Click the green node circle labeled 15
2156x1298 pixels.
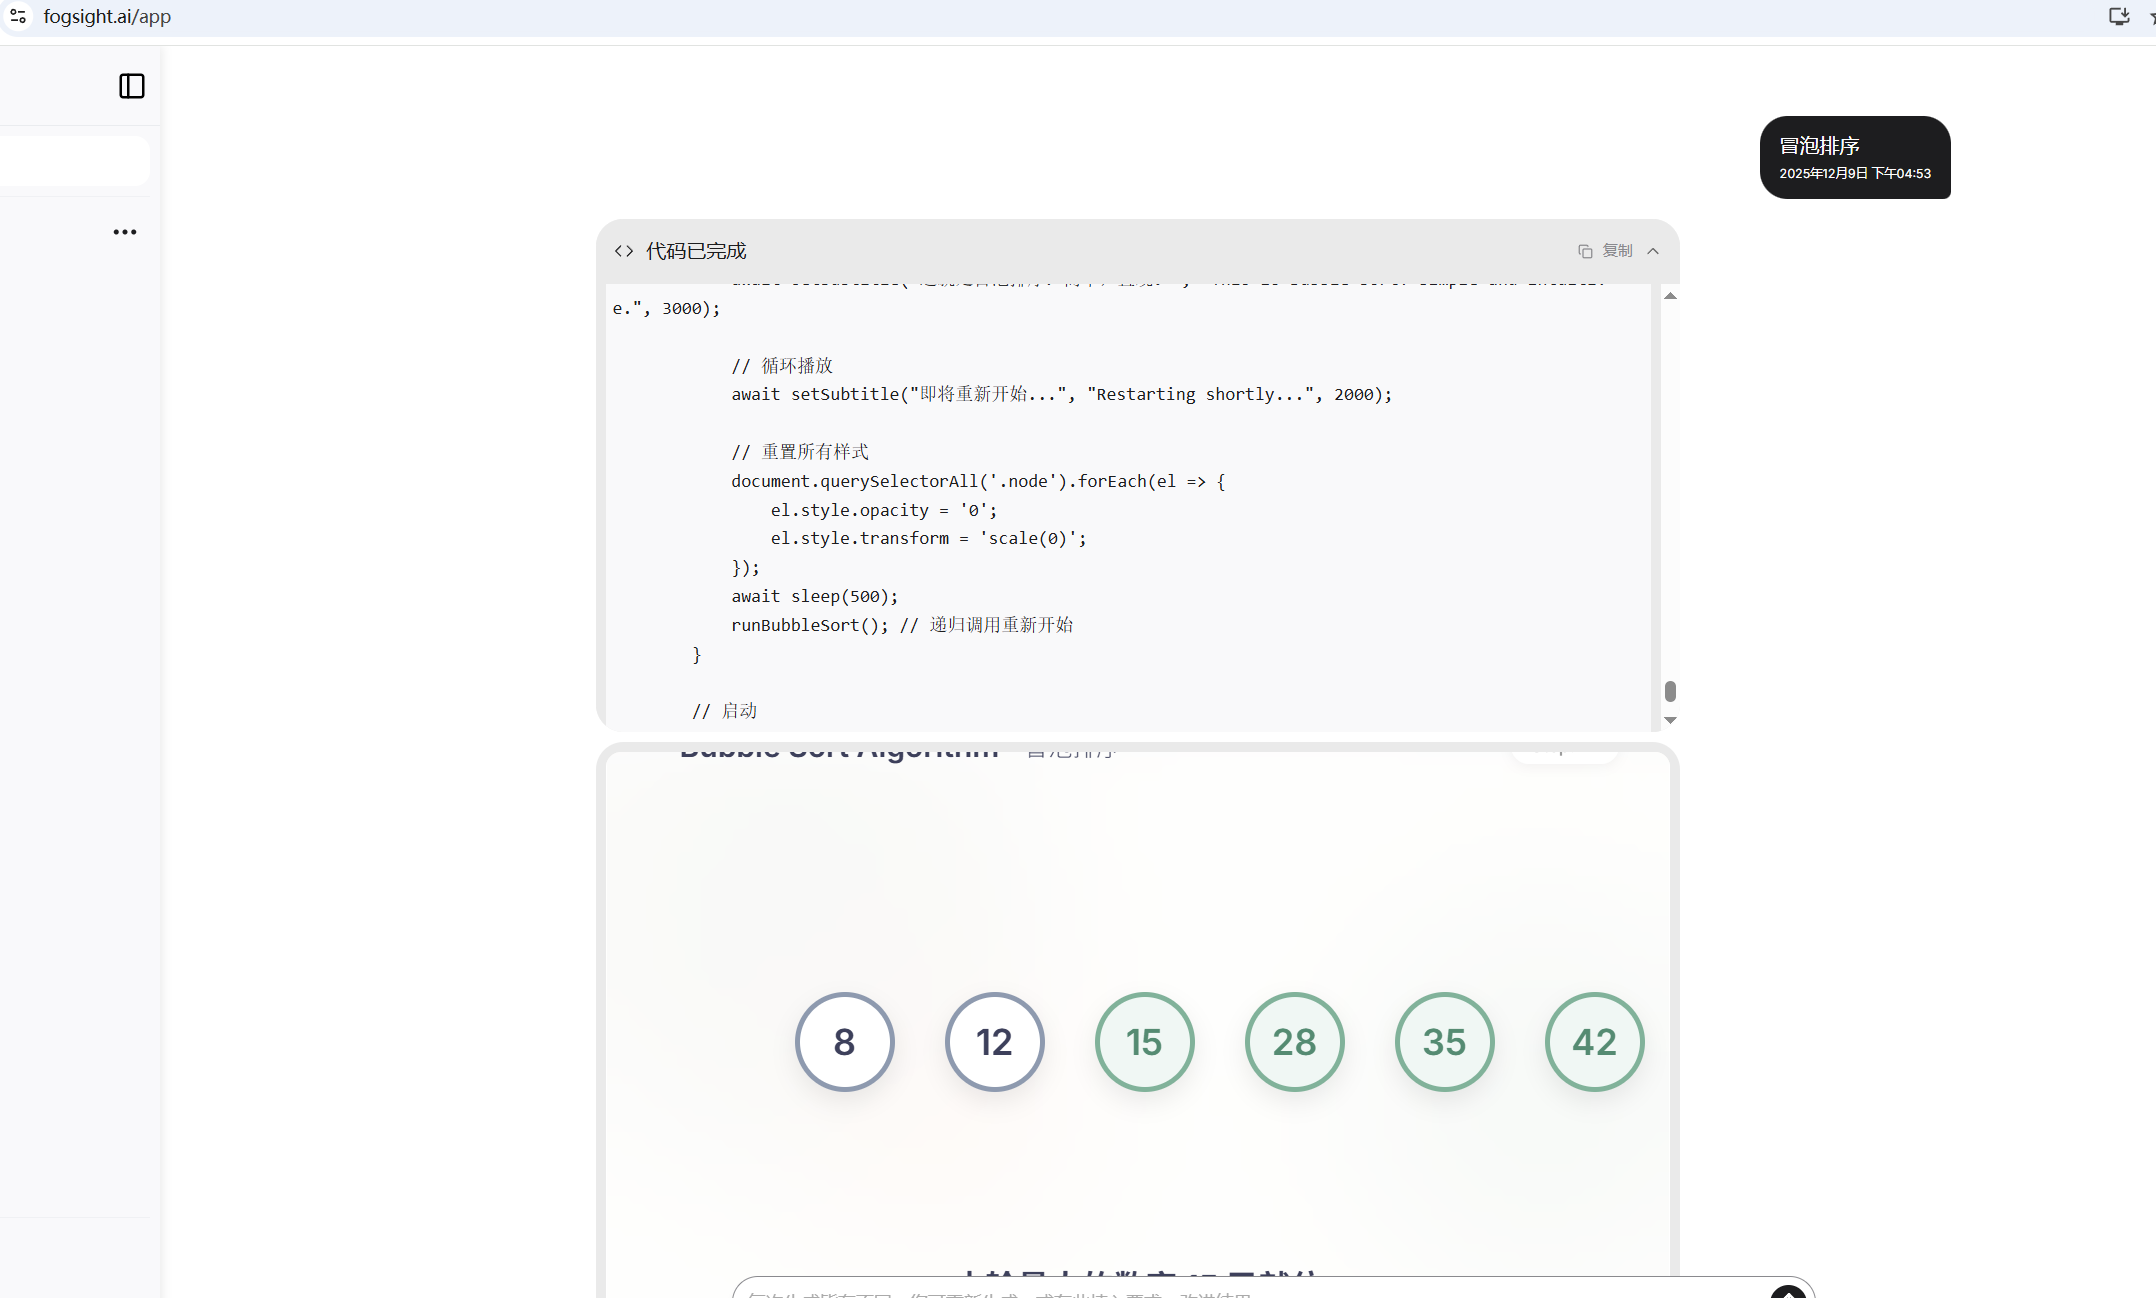(x=1144, y=1042)
